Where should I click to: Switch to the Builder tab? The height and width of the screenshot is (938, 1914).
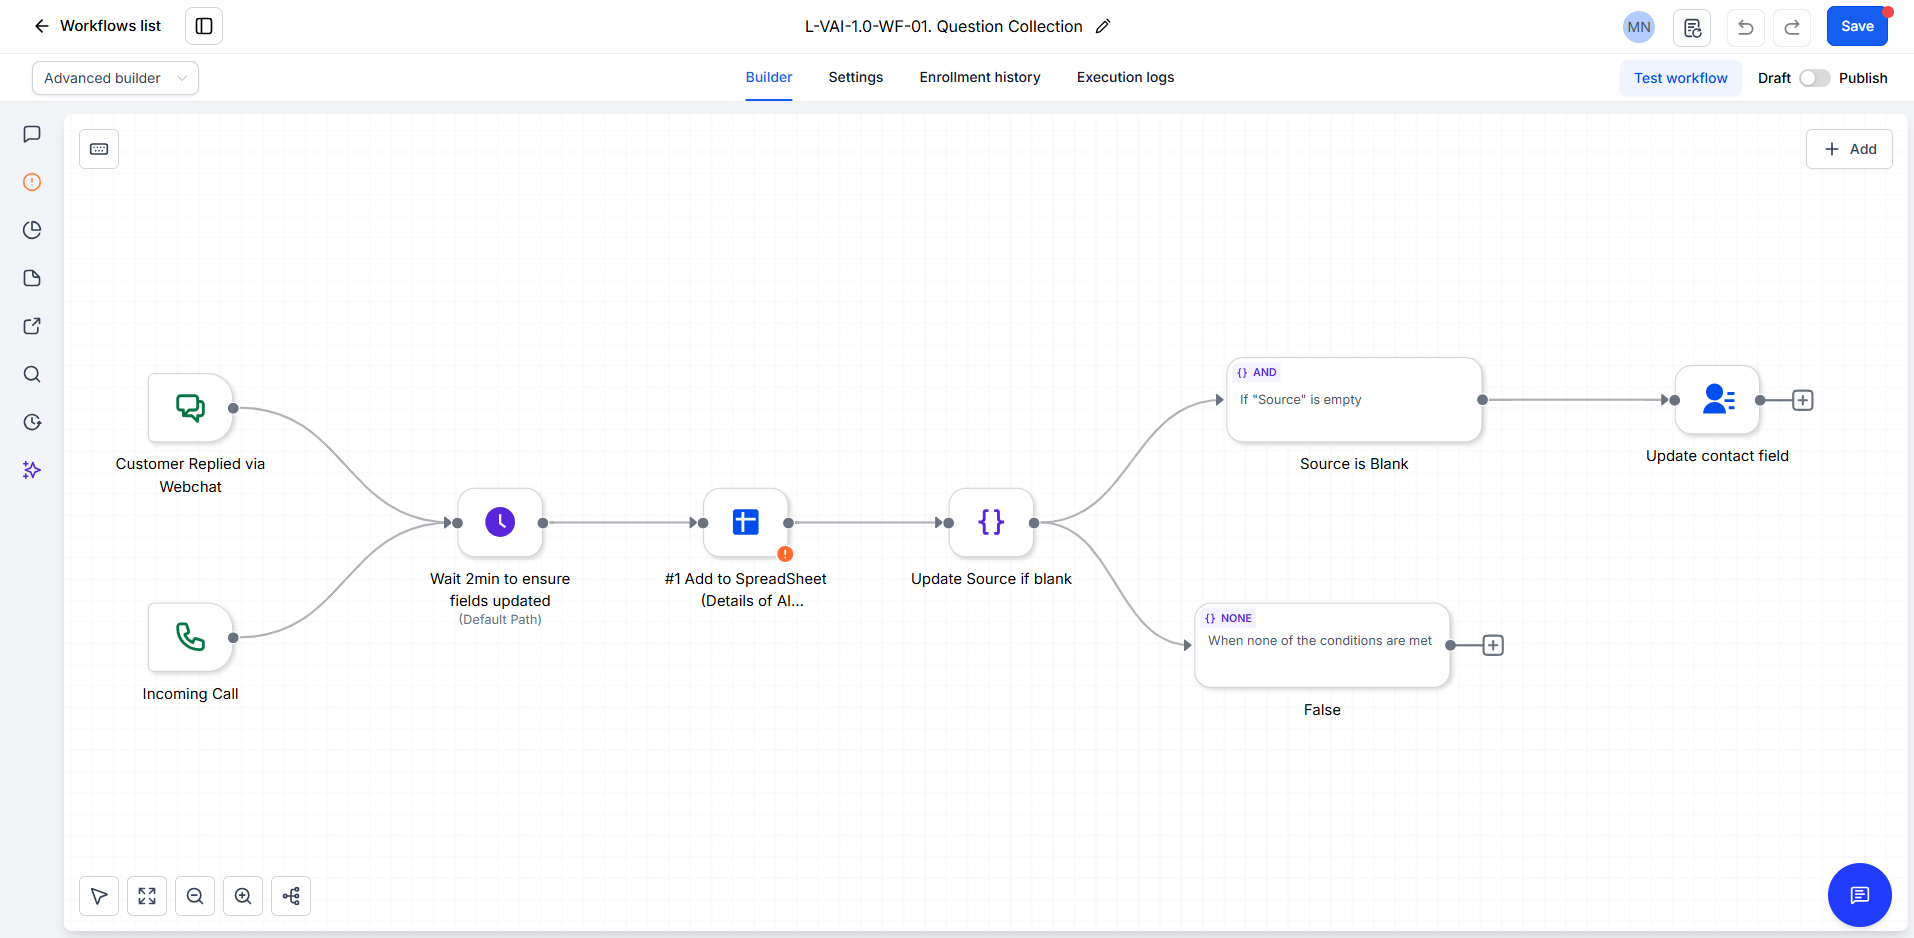tap(769, 77)
